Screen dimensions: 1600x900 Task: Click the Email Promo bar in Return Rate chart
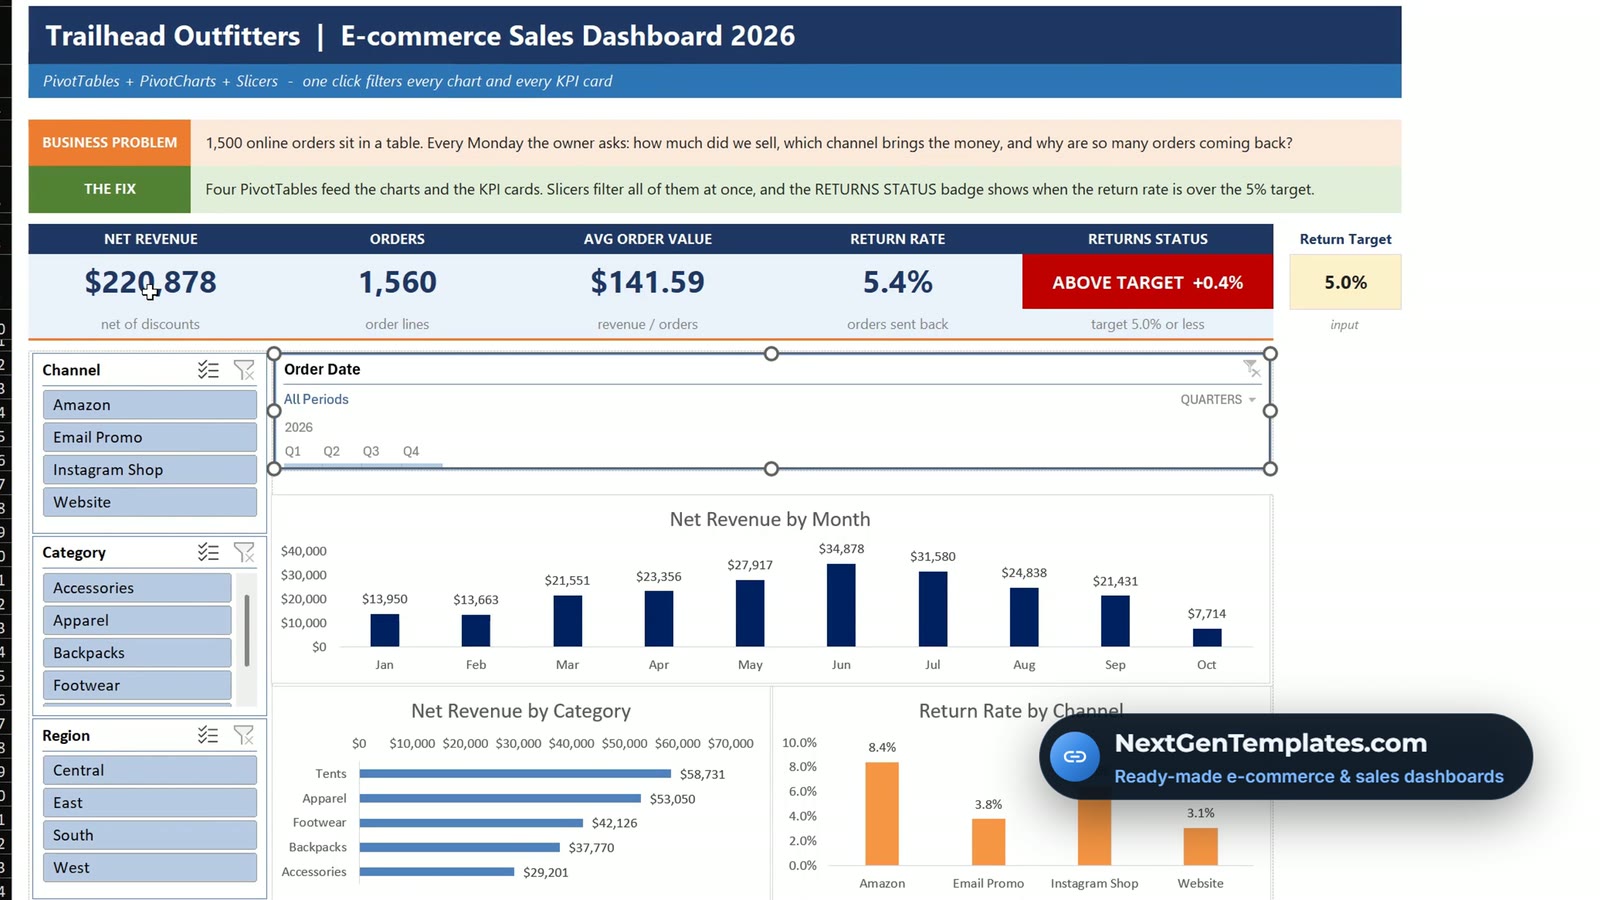(x=988, y=842)
